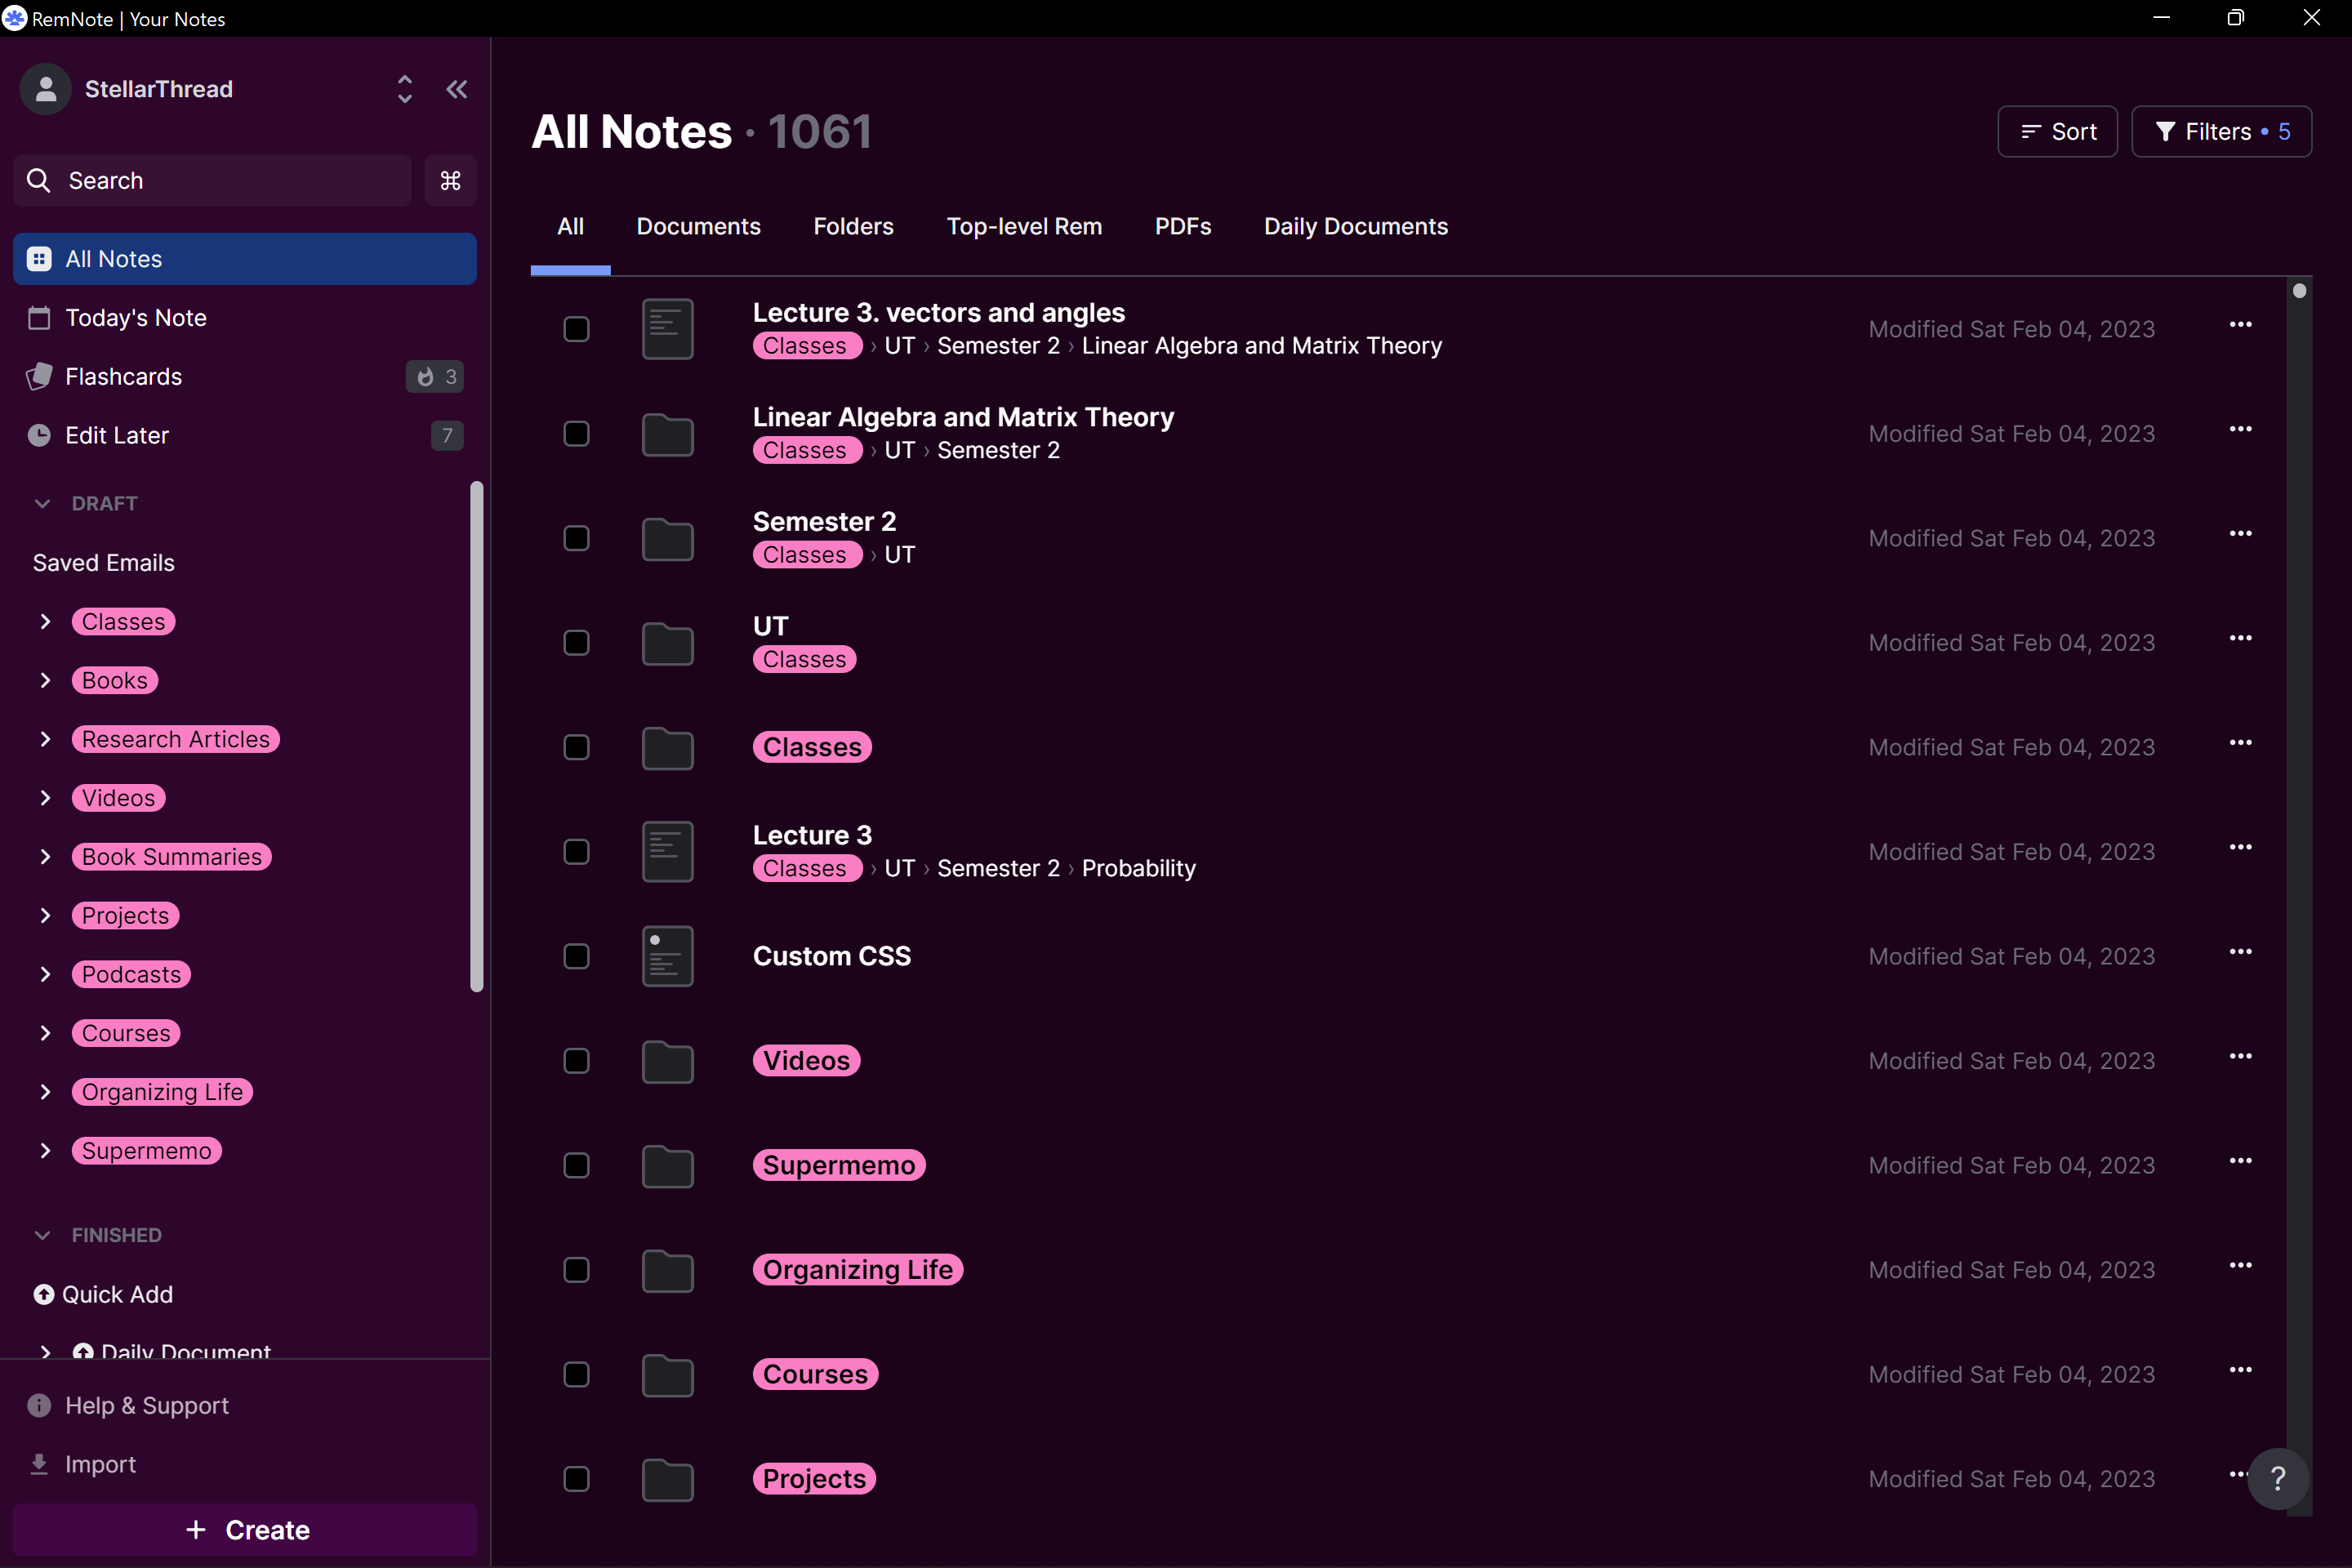The image size is (2352, 1568).
Task: Click the Create button
Action: (x=245, y=1530)
